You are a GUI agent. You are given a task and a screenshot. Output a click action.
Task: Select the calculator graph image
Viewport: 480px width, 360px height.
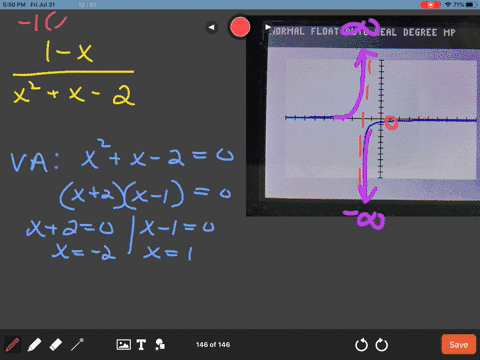(x=363, y=116)
